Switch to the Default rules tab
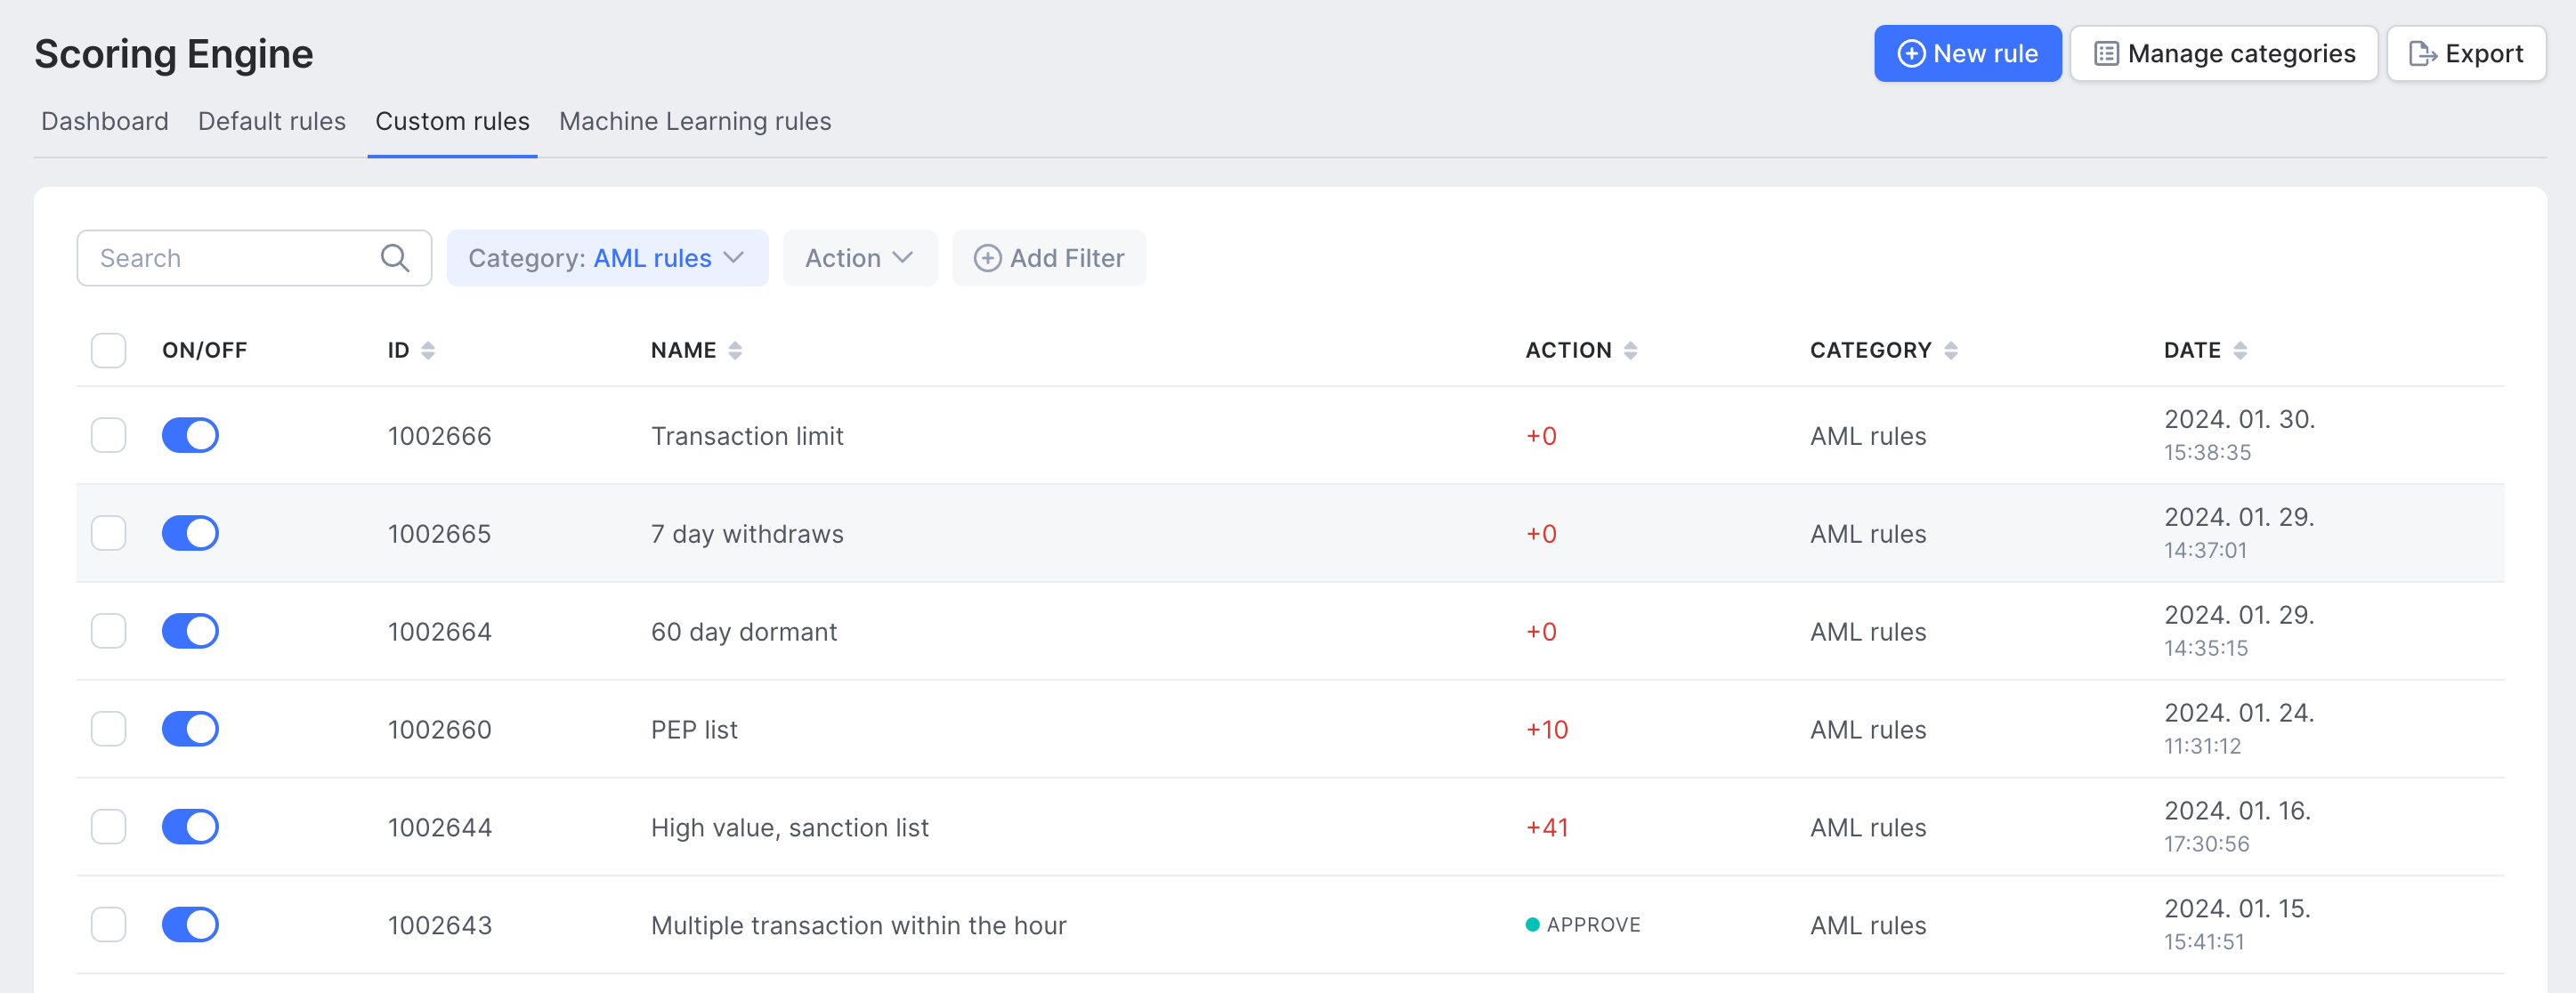2576x993 pixels. pos(271,121)
